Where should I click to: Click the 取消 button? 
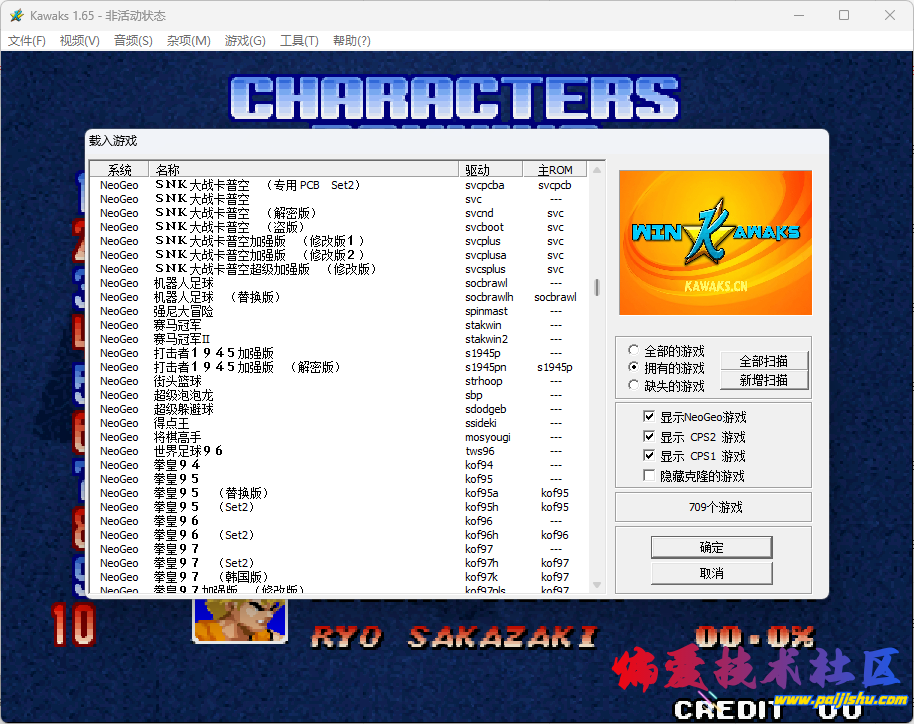711,572
